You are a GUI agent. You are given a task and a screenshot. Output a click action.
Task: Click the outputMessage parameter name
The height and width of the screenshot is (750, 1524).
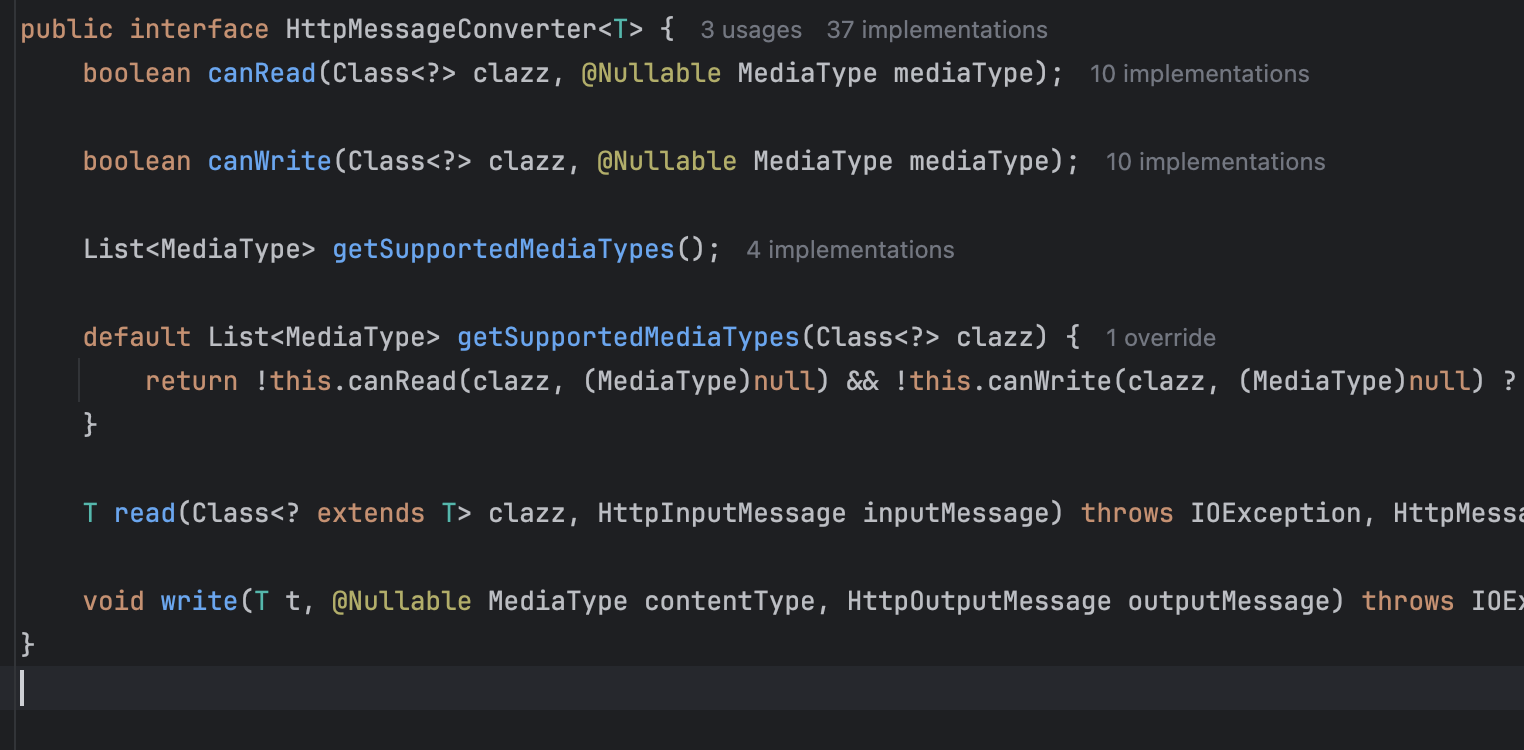1229,601
